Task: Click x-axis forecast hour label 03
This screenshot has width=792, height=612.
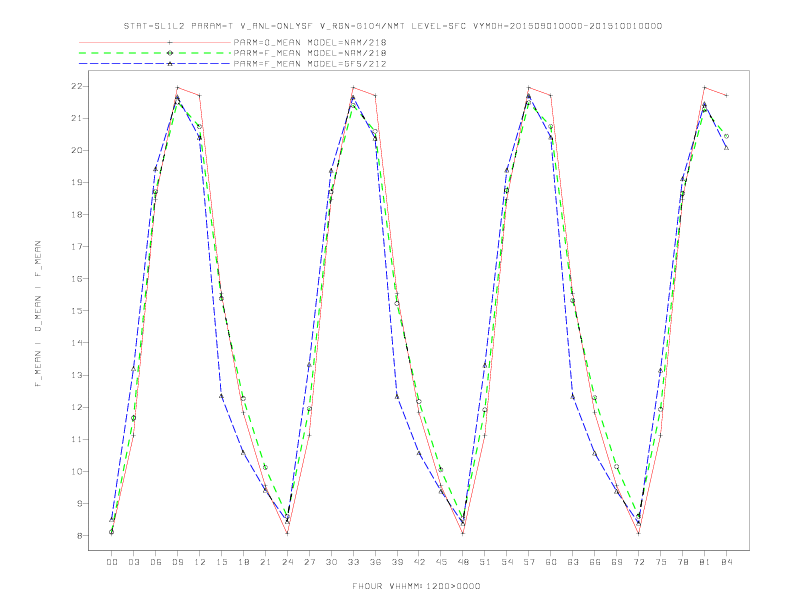Action: point(133,562)
